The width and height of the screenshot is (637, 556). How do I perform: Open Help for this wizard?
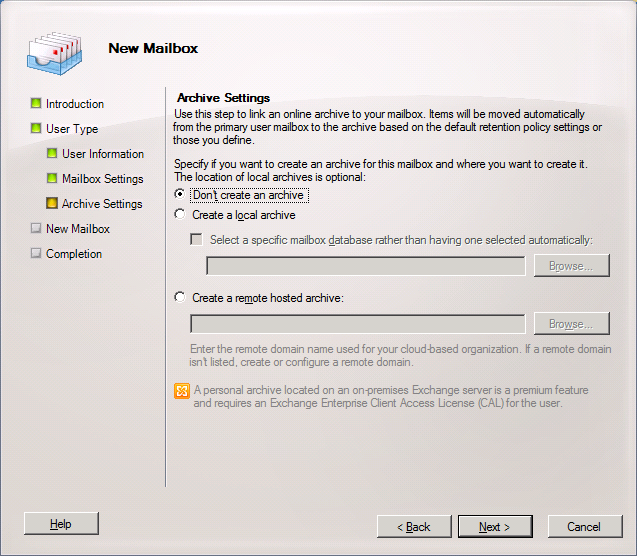(x=61, y=524)
